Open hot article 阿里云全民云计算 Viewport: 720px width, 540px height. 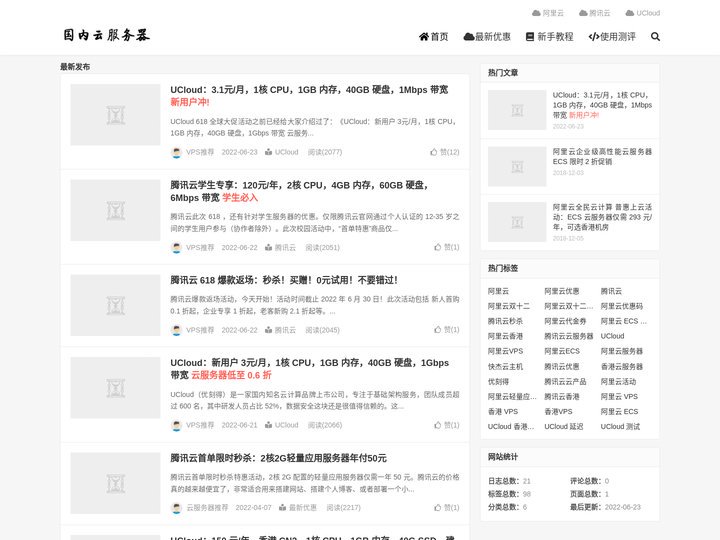(x=602, y=217)
